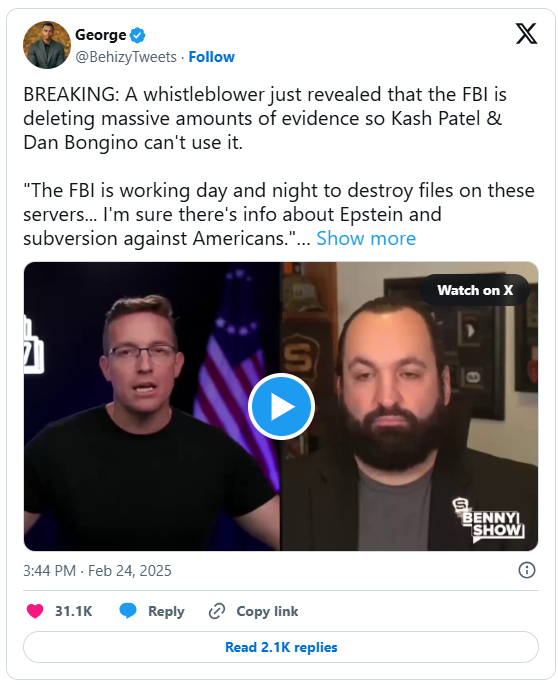Click the George display name
Viewport: 558px width, 685px height.
(101, 35)
